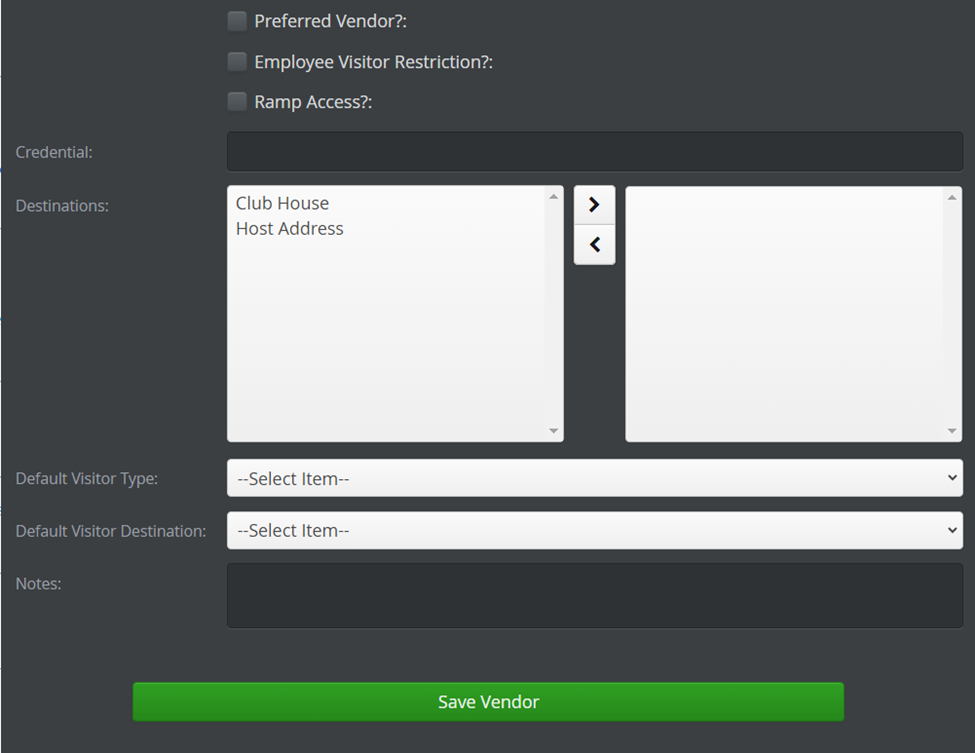The height and width of the screenshot is (753, 975).
Task: Click inside the Notes text area
Action: [594, 596]
